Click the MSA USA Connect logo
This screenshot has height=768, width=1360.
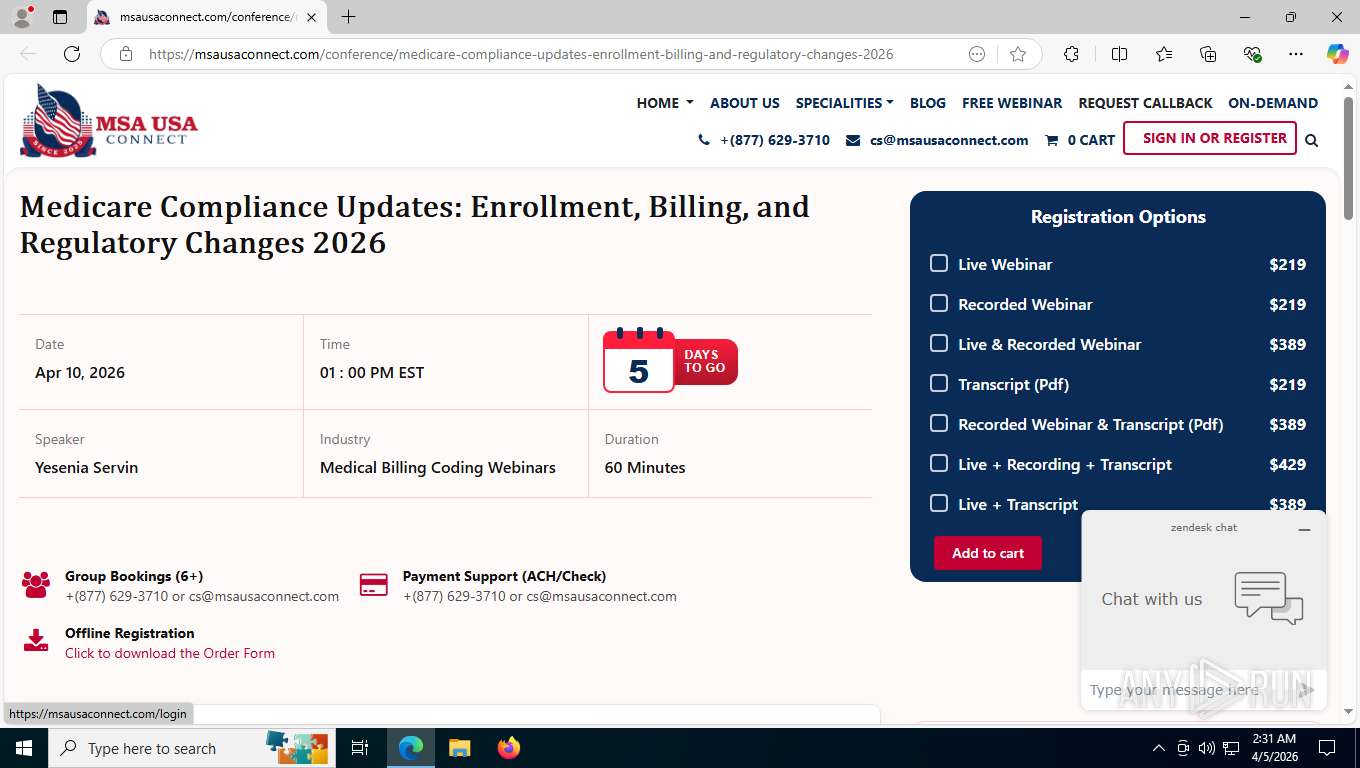pyautogui.click(x=109, y=121)
